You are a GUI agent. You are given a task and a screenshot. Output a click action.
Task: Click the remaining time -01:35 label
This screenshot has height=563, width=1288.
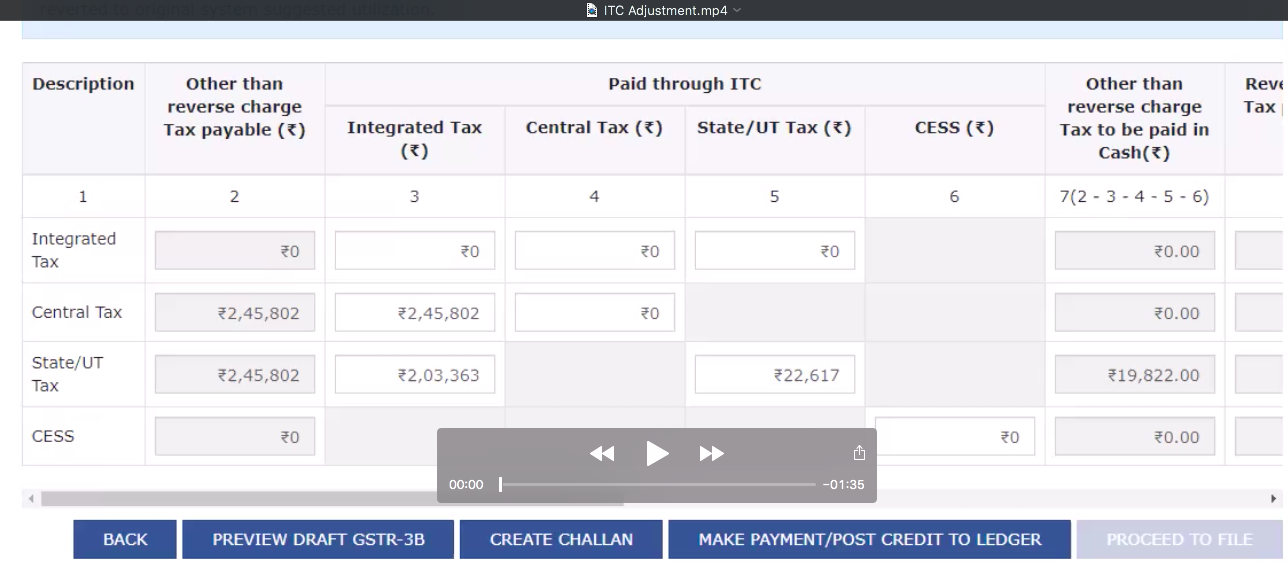pos(844,485)
